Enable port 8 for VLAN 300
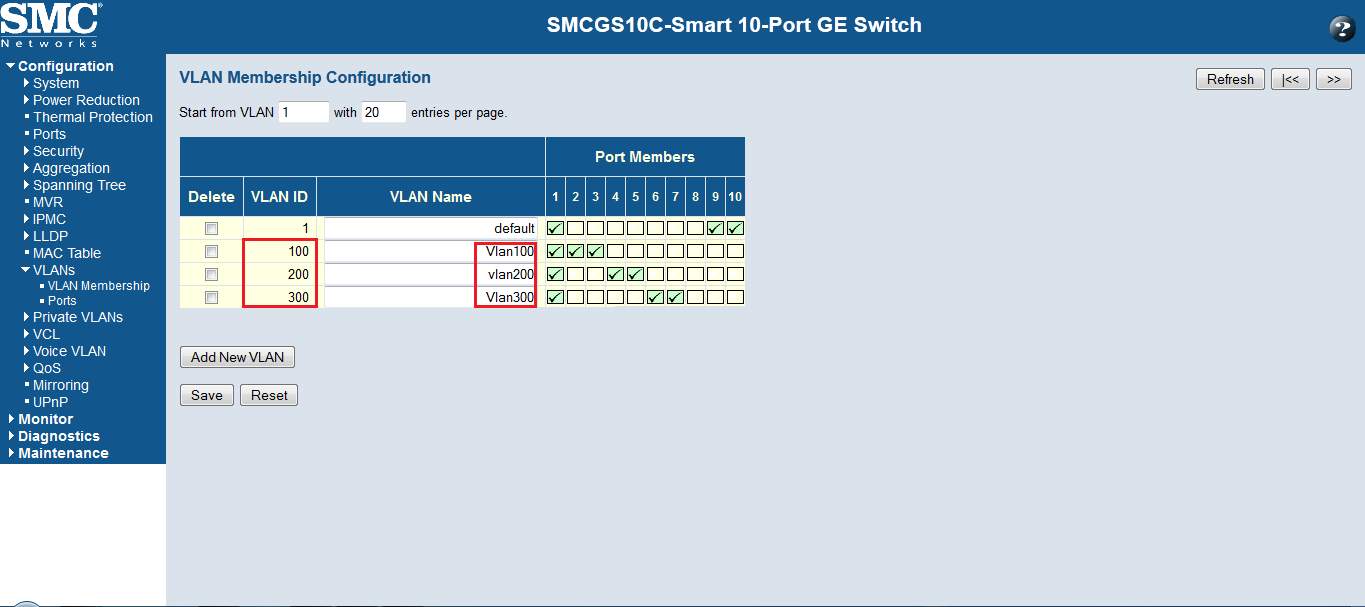The image size is (1365, 607). [695, 297]
